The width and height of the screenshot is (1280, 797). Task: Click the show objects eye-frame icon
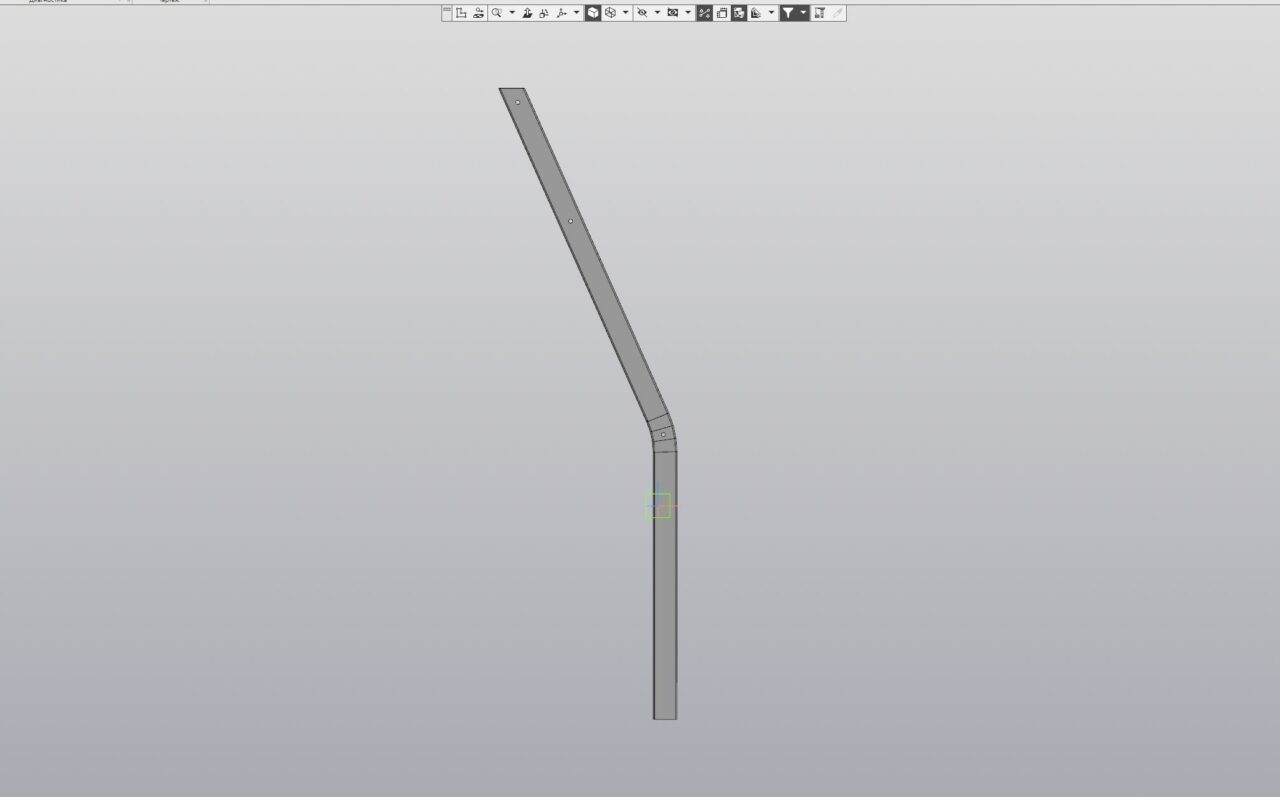point(673,13)
